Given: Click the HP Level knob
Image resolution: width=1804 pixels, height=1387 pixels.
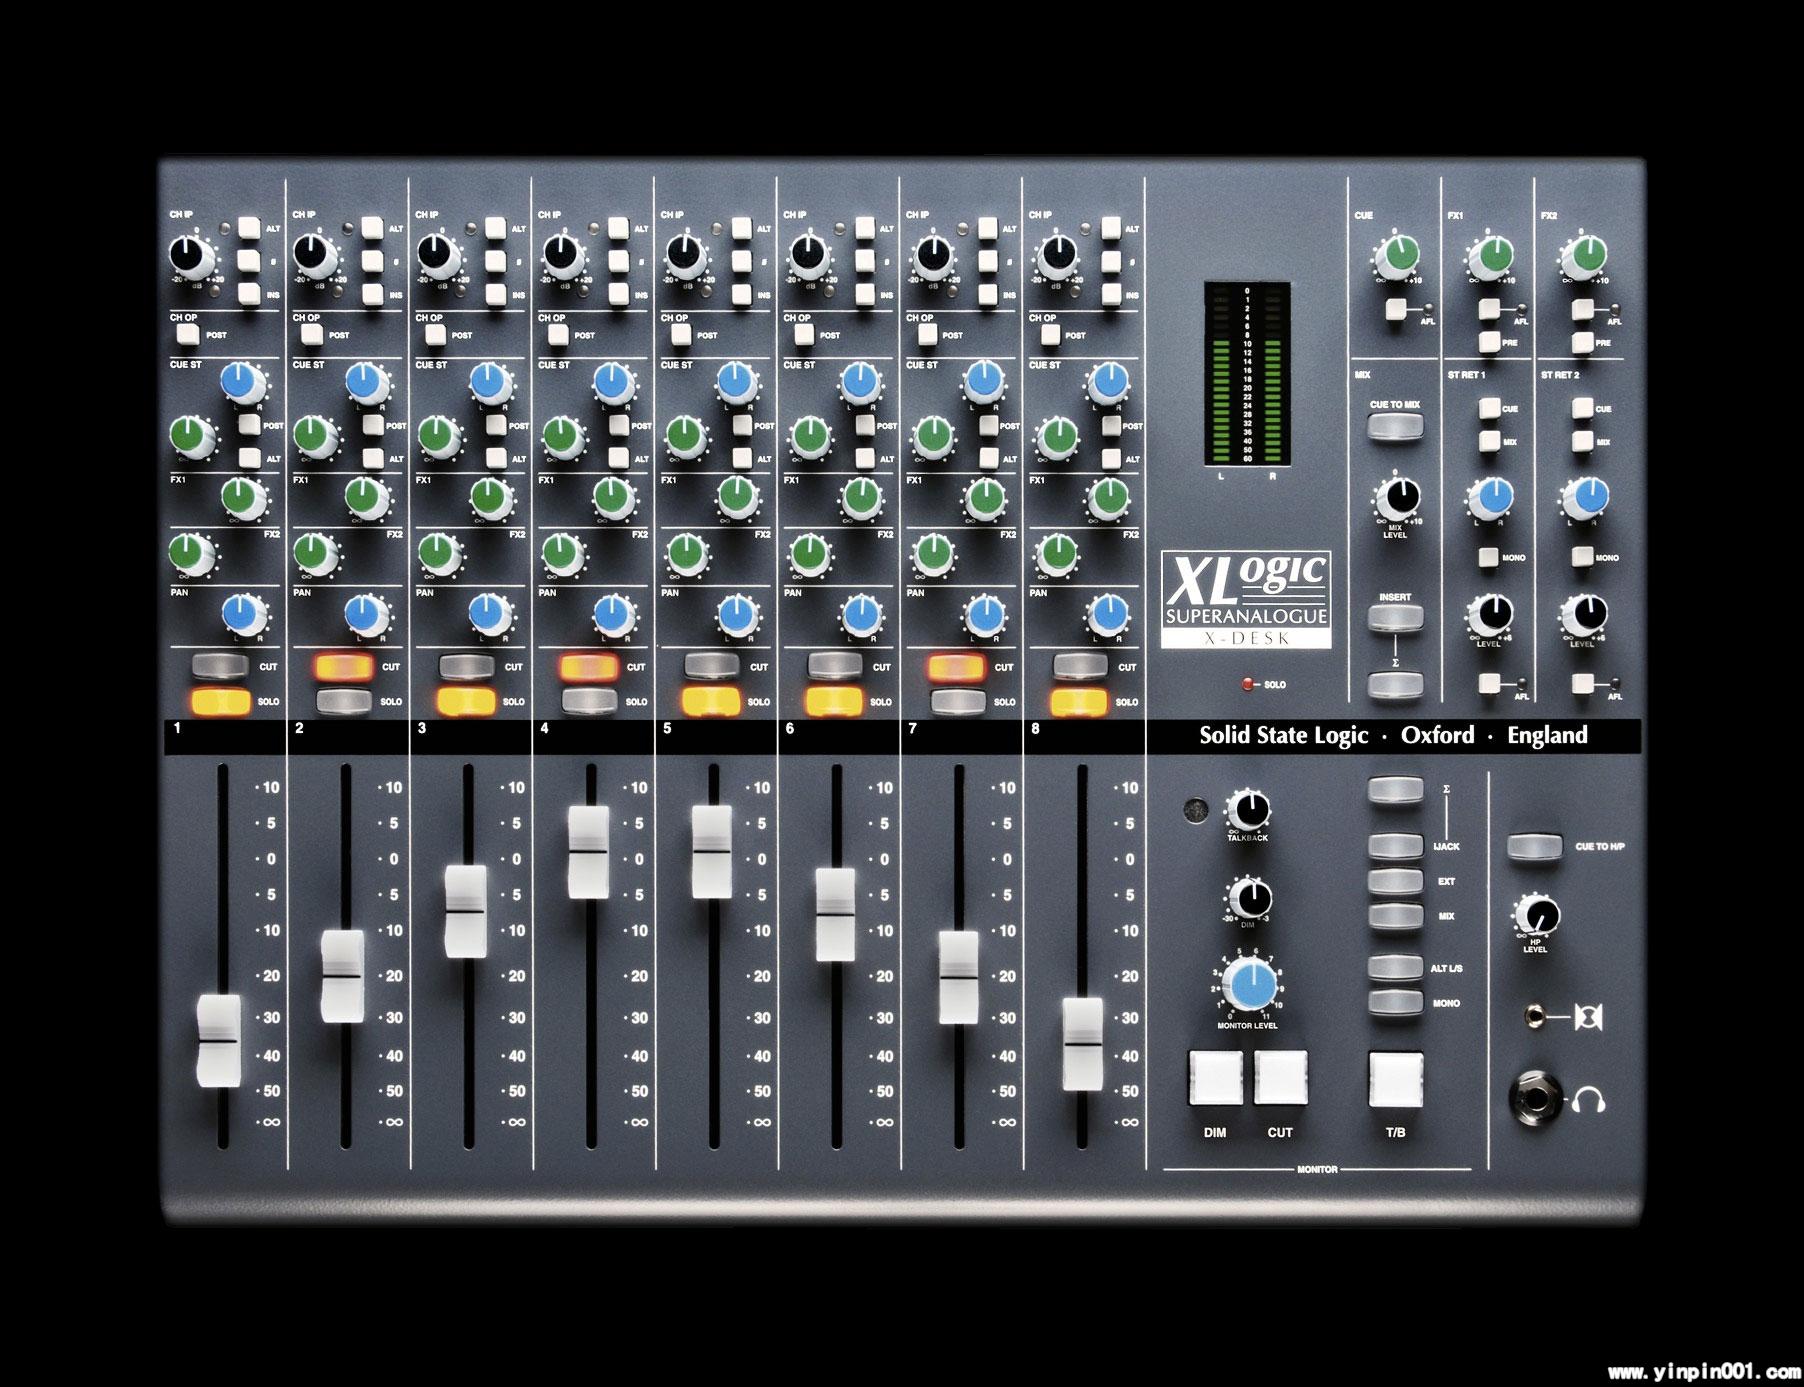Looking at the screenshot, I should tap(1535, 915).
